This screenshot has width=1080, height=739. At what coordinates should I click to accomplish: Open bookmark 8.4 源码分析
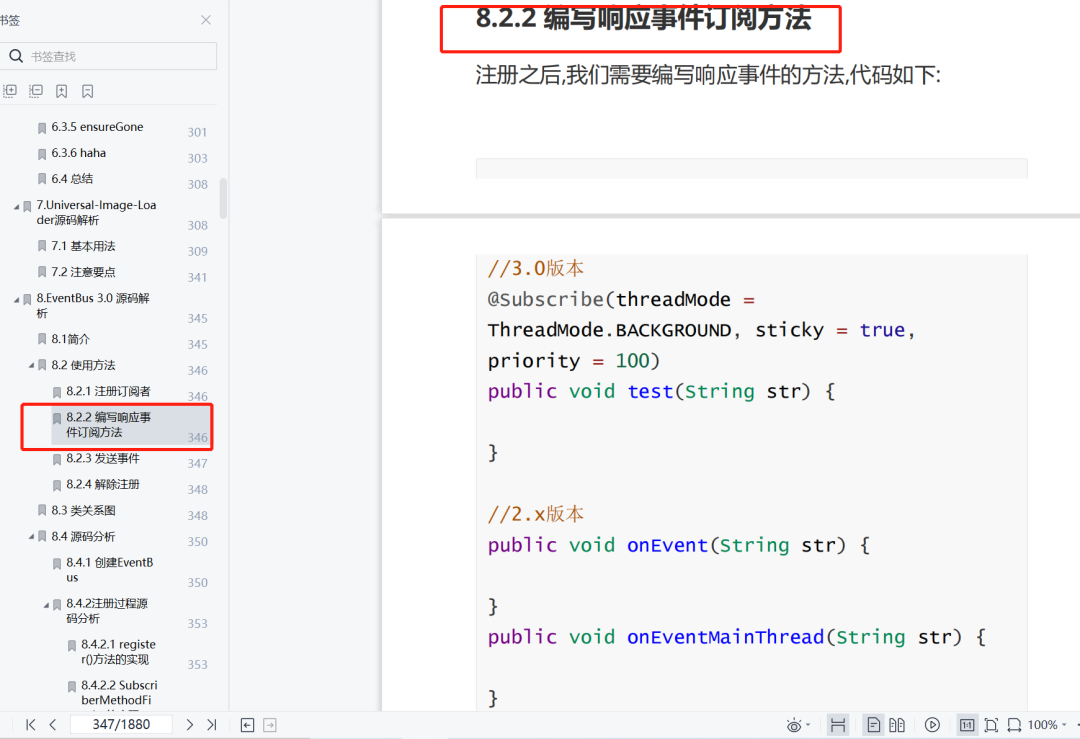(83, 537)
